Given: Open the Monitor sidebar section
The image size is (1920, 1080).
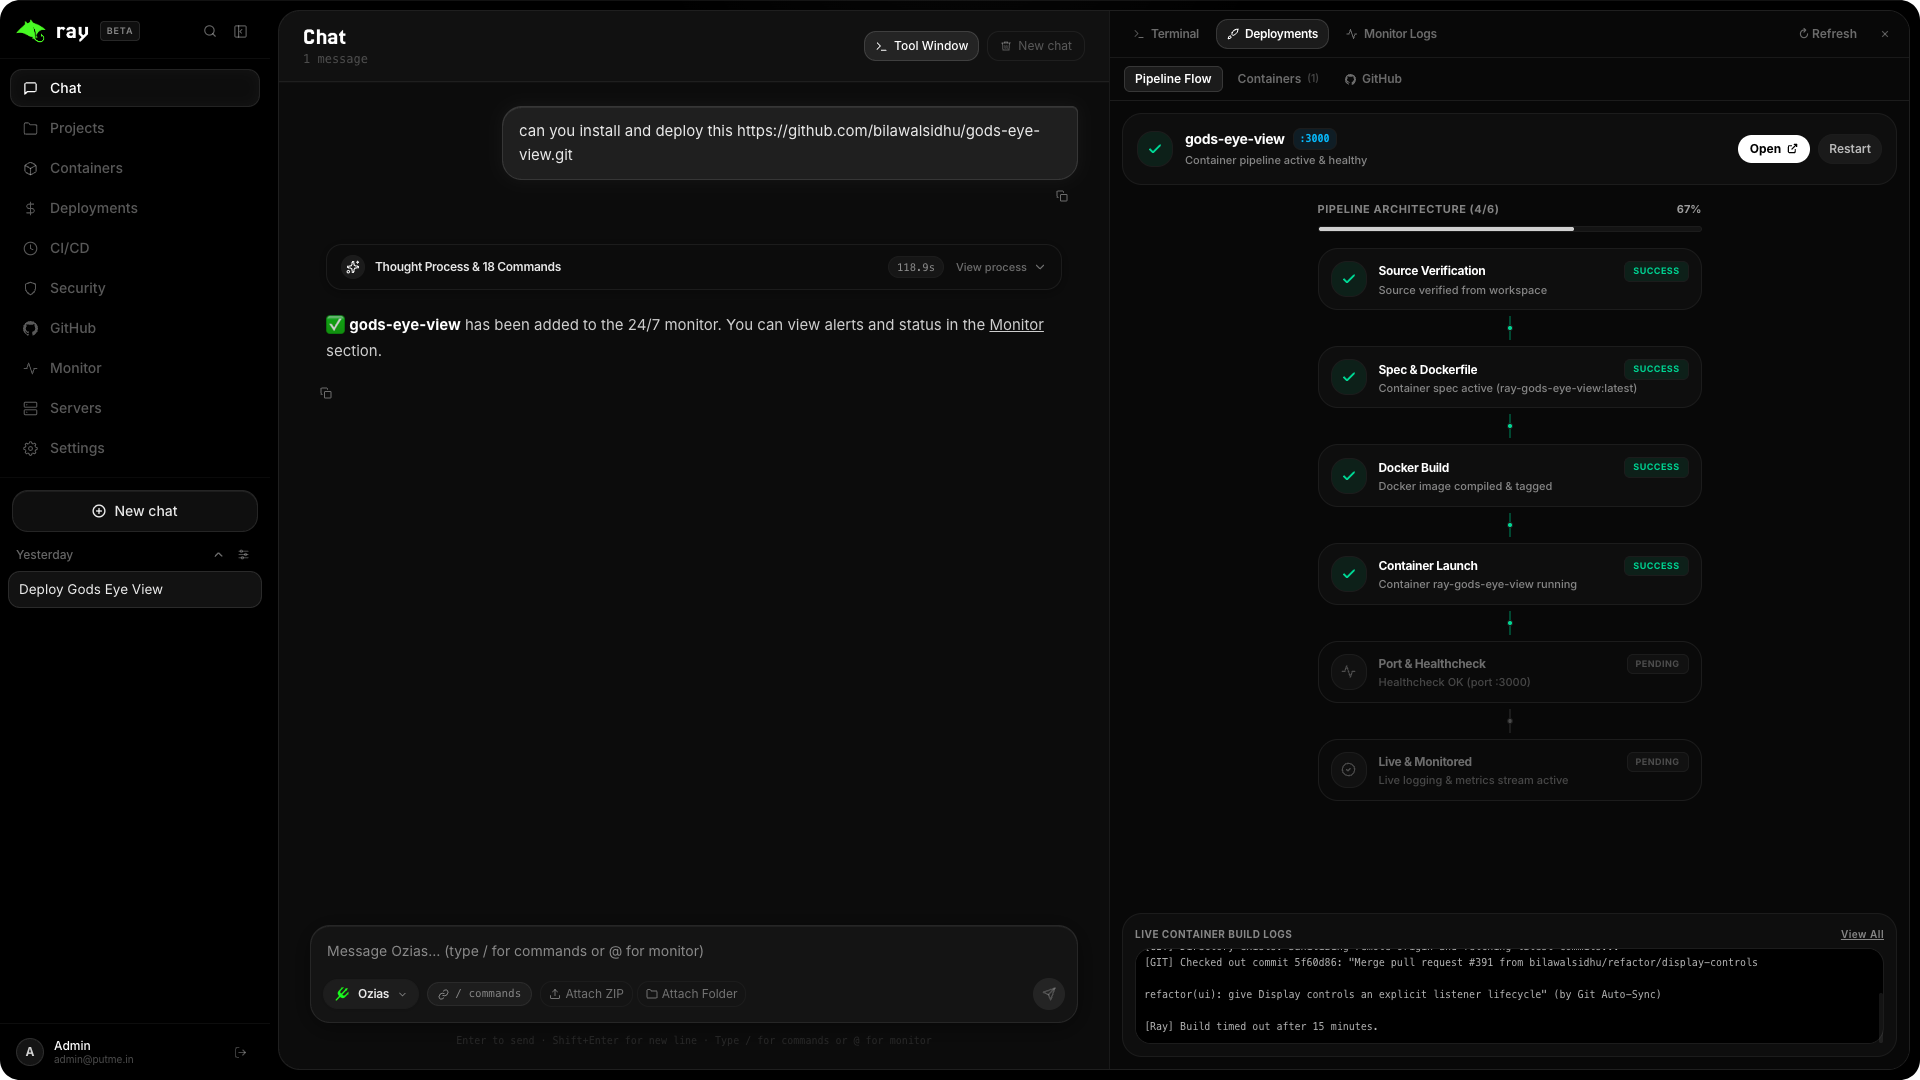Looking at the screenshot, I should [x=135, y=368].
